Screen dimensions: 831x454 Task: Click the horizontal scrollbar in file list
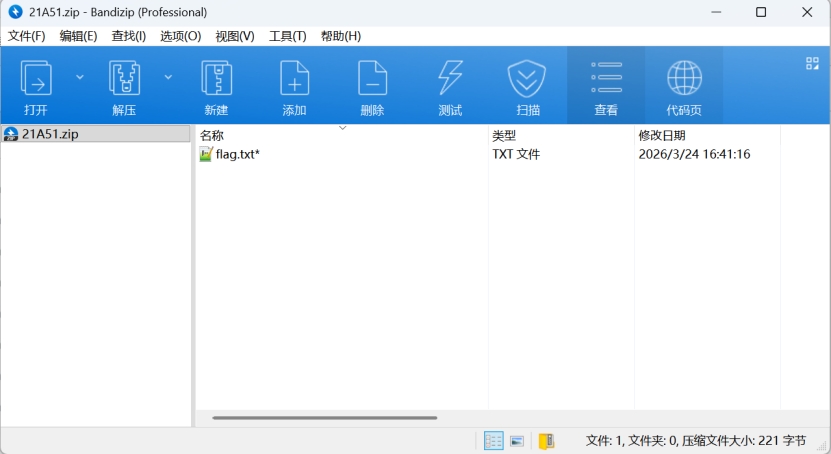(x=325, y=418)
